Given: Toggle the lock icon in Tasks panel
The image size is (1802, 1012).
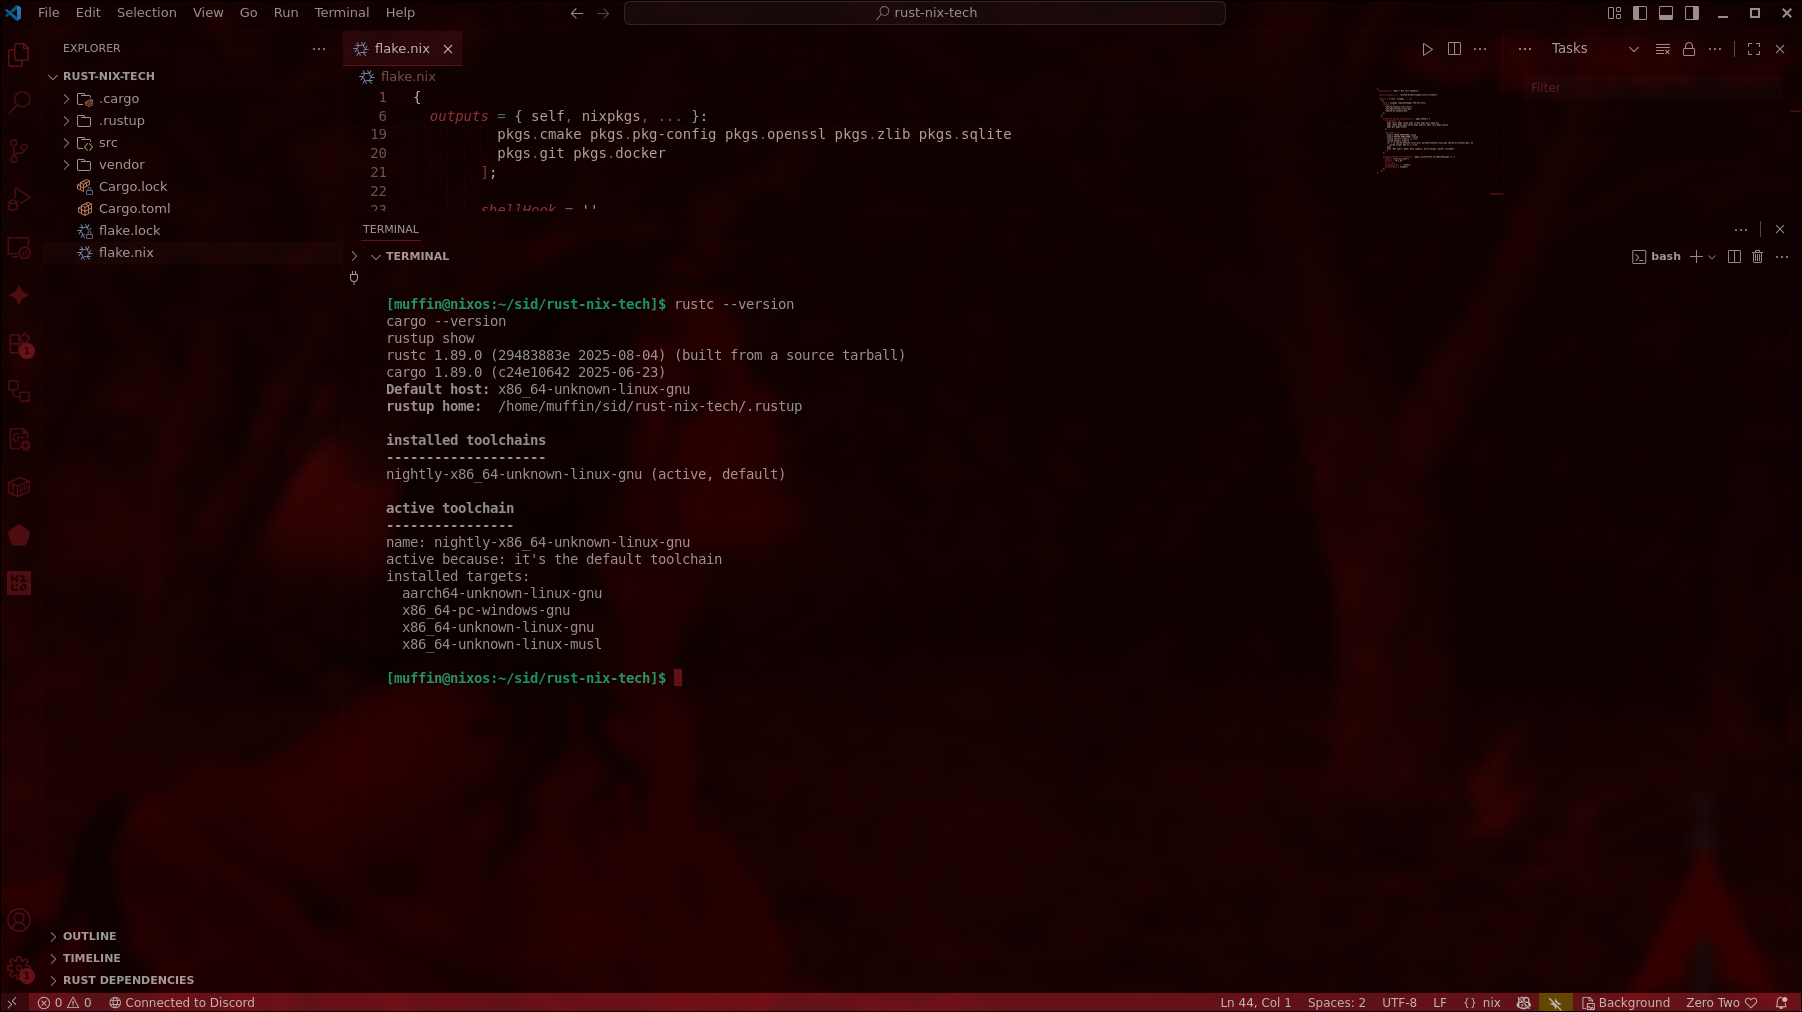Looking at the screenshot, I should point(1689,49).
